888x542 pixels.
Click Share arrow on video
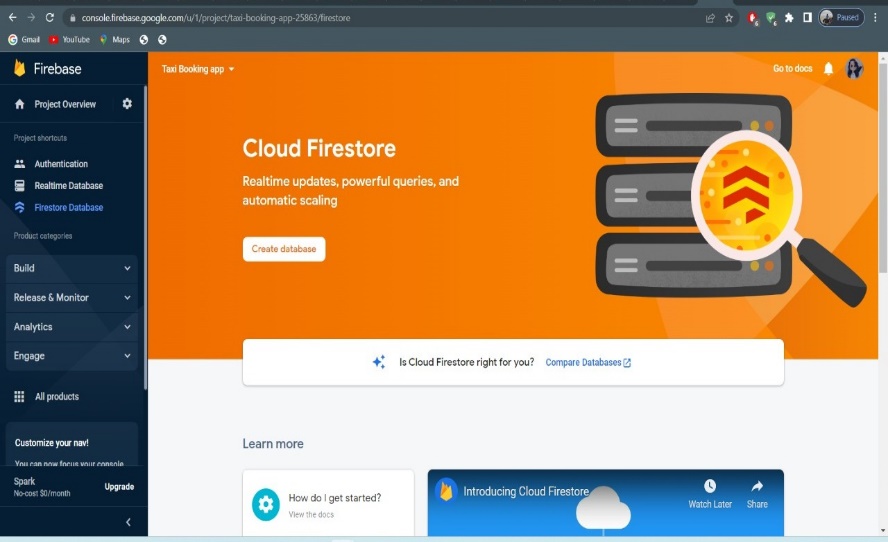[757, 486]
